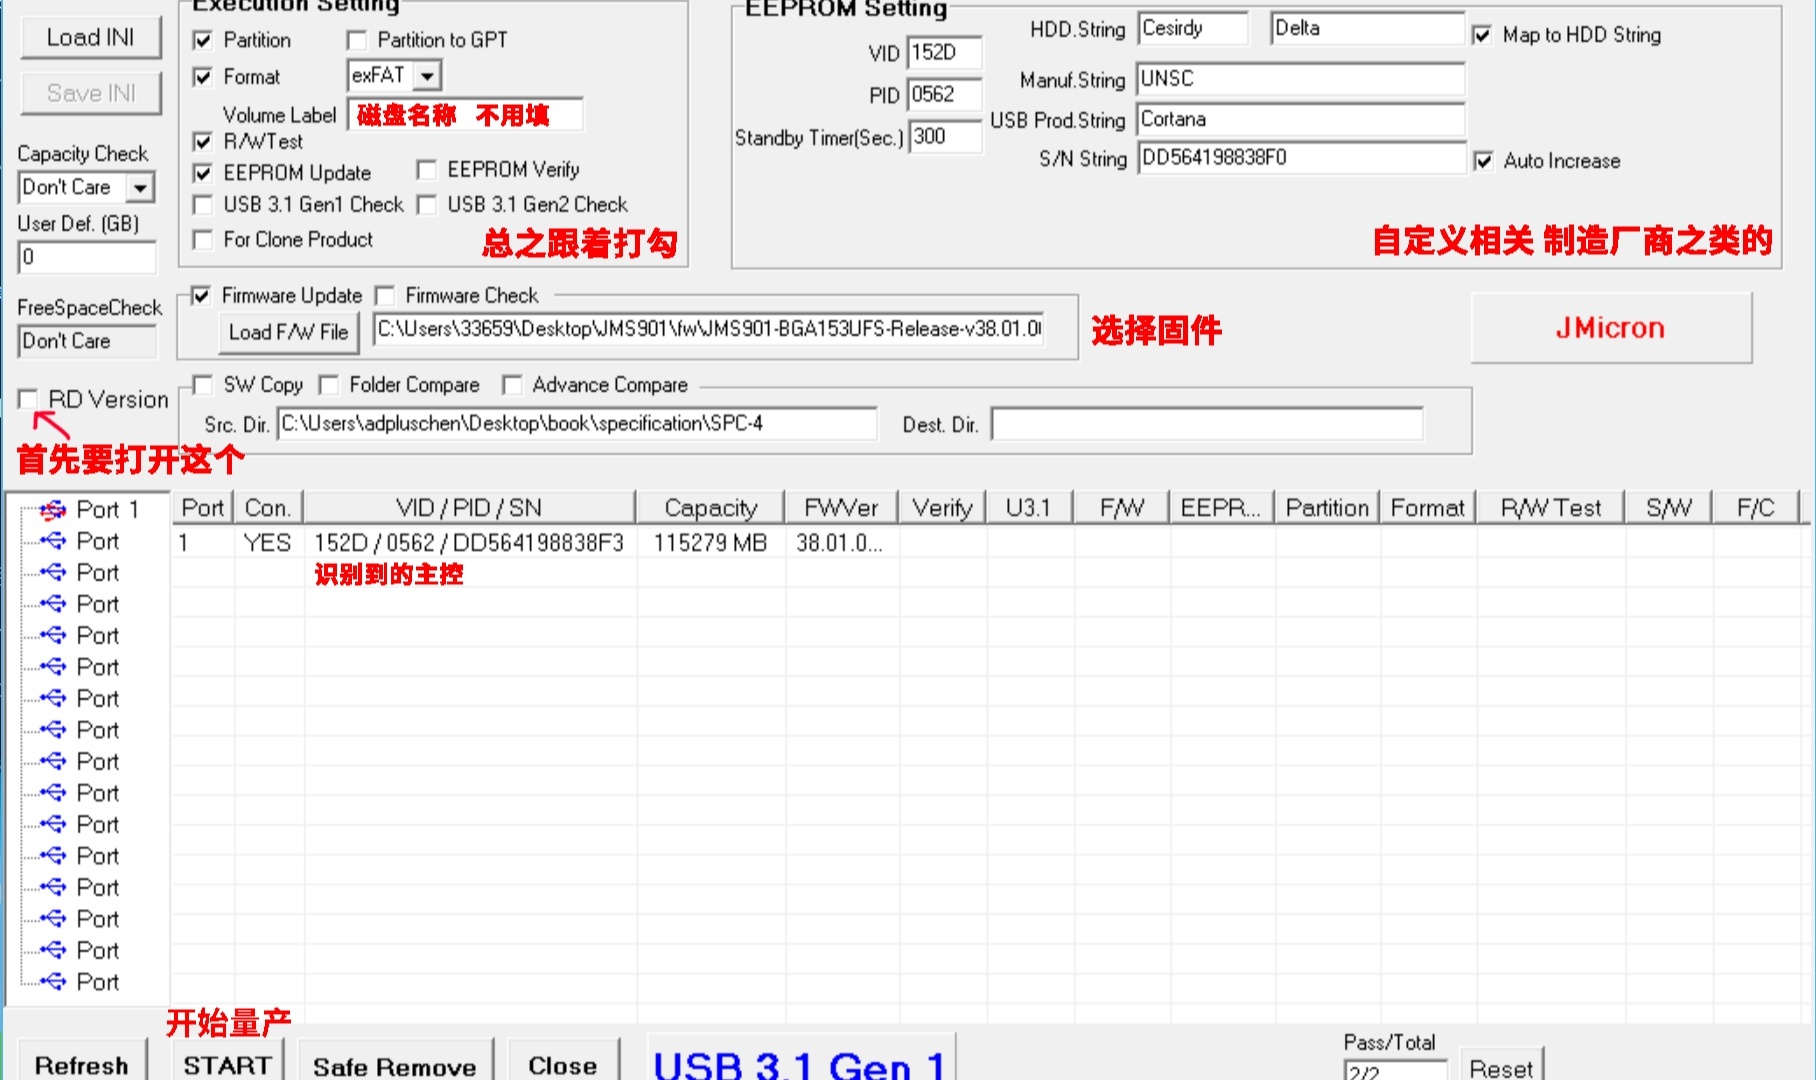The width and height of the screenshot is (1816, 1080).
Task: Click the Manuf. String field containing UNSC
Action: pyautogui.click(x=1301, y=79)
